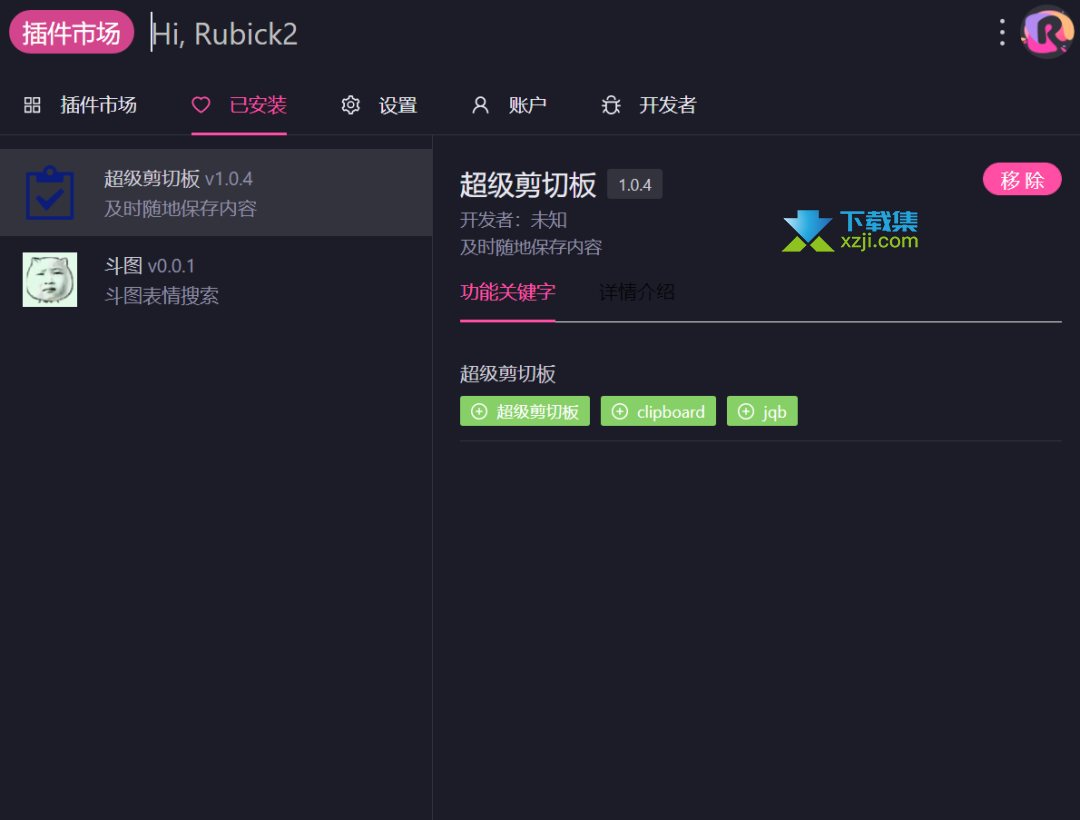This screenshot has width=1080, height=820.
Task: Open the three-dot menu near the avatar
Action: (1002, 32)
